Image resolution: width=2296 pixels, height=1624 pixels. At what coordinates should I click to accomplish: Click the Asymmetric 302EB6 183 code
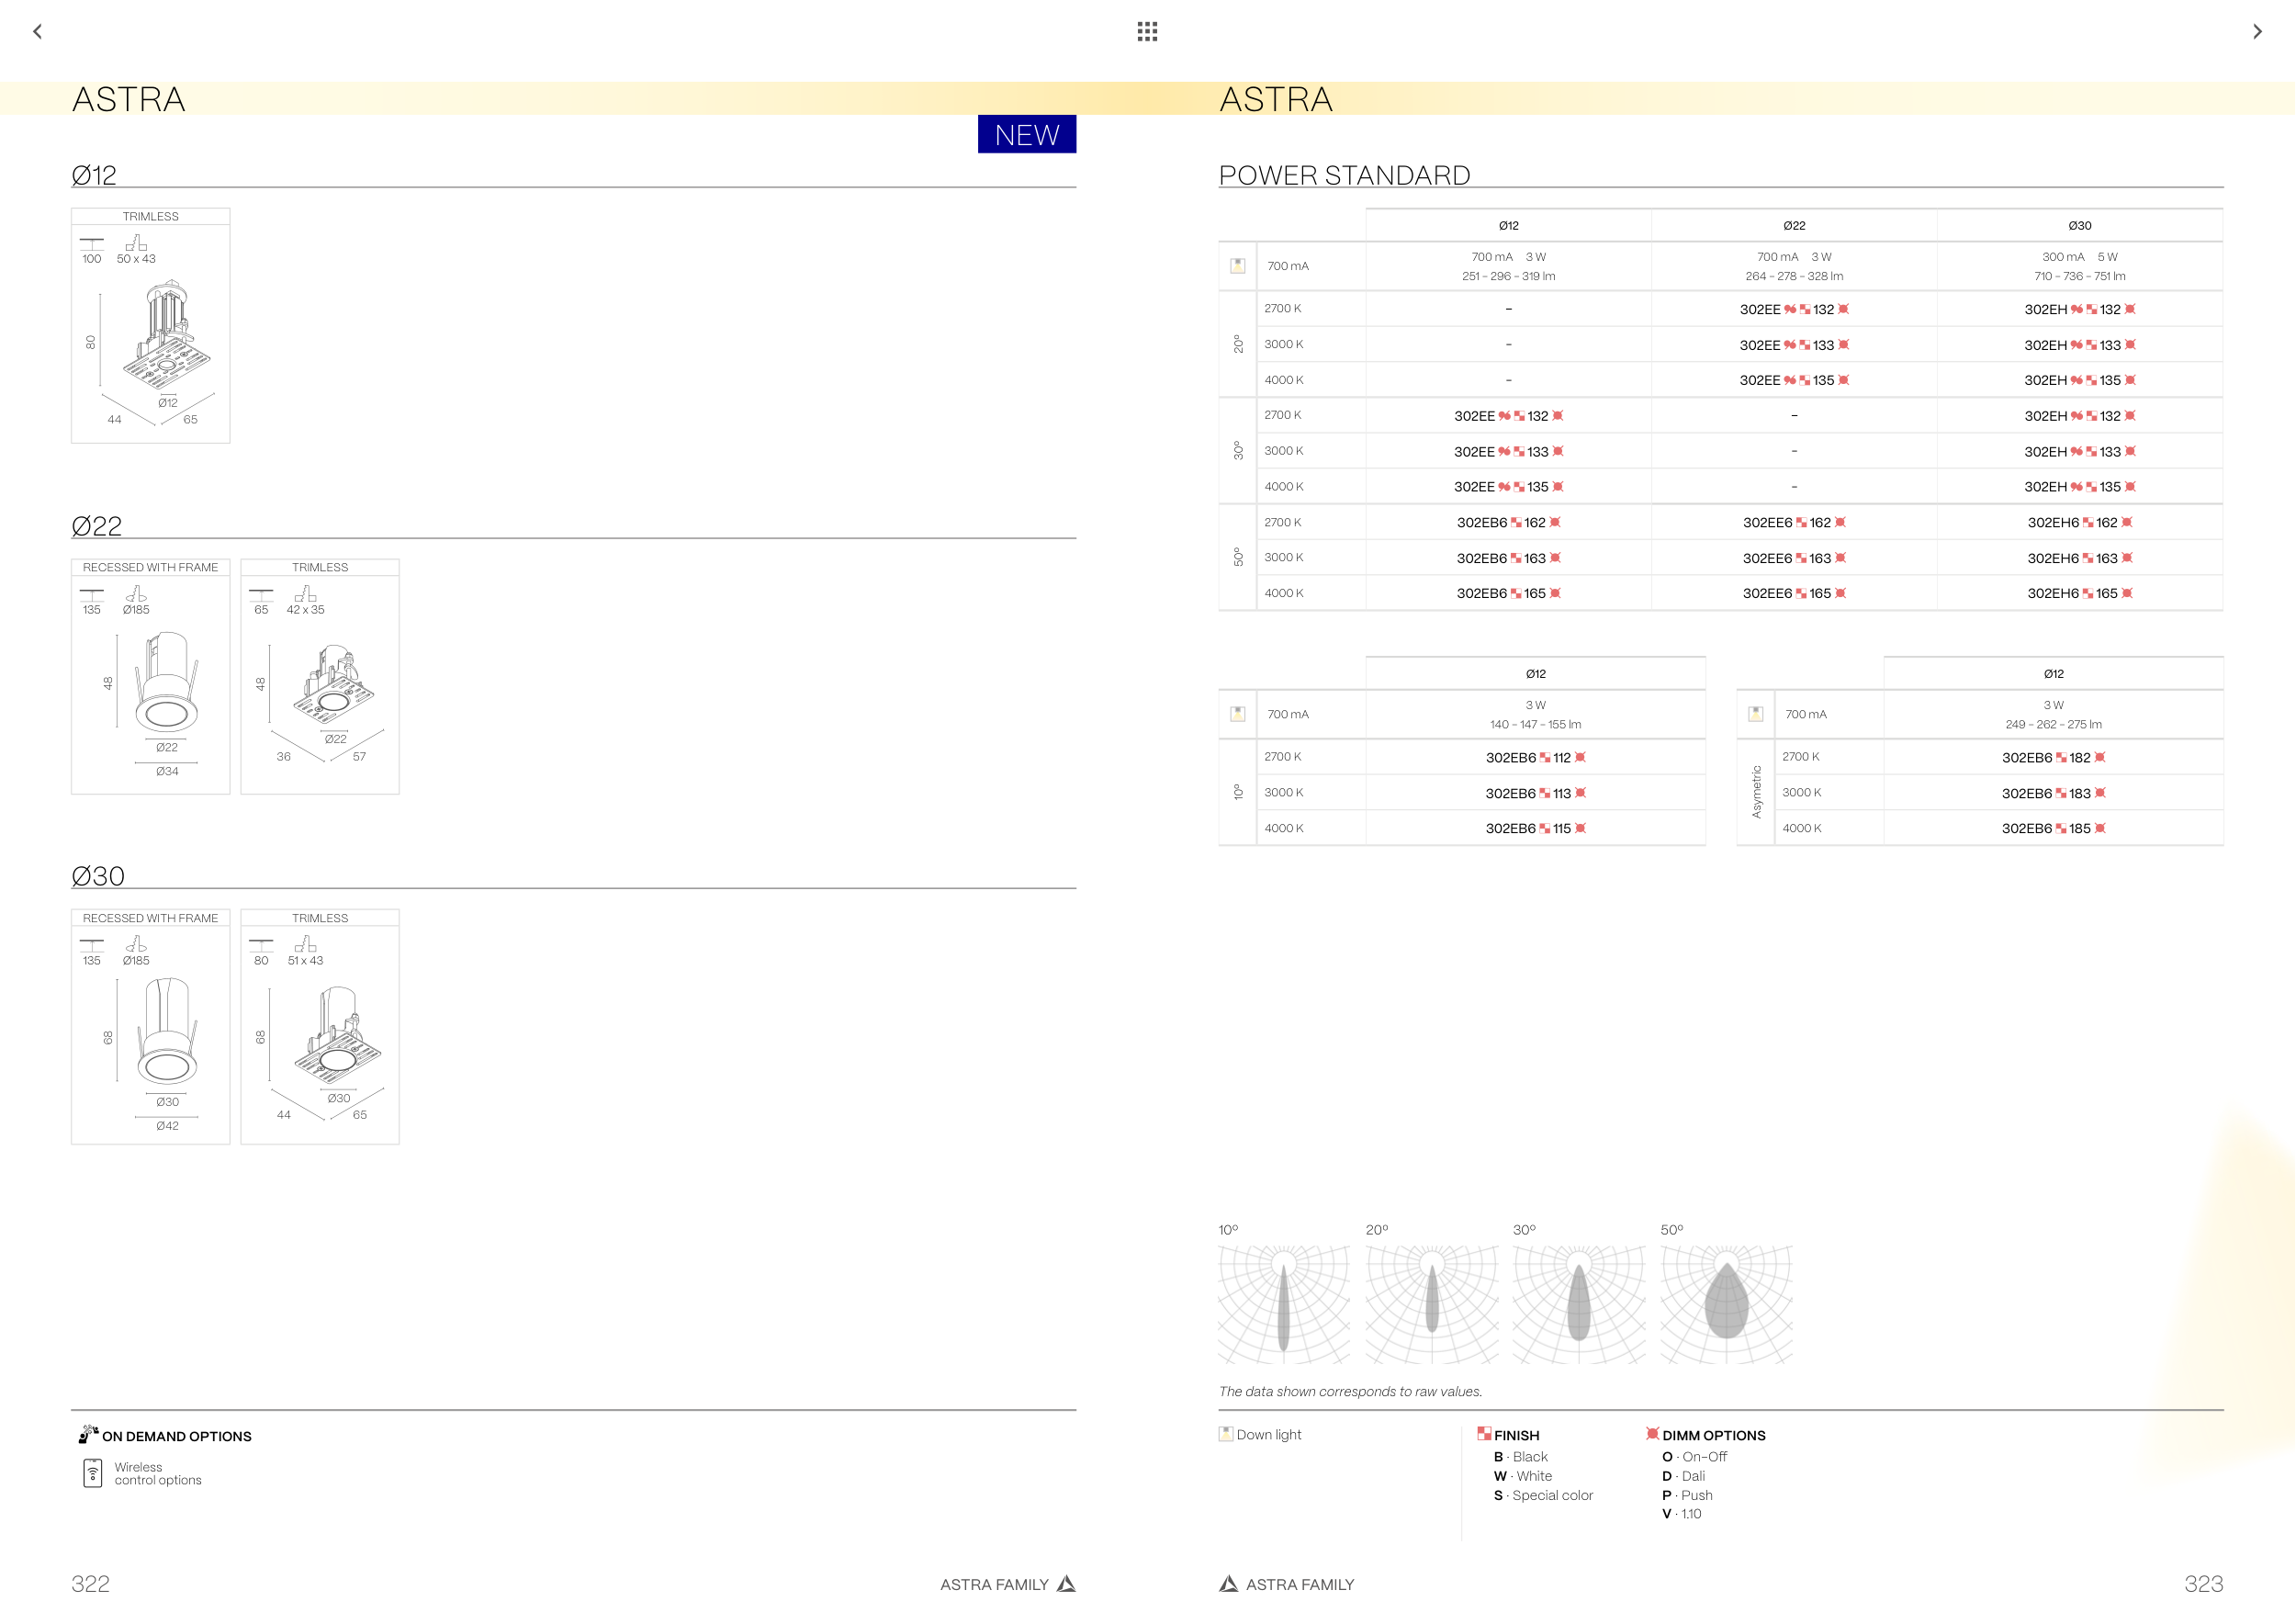point(2053,793)
